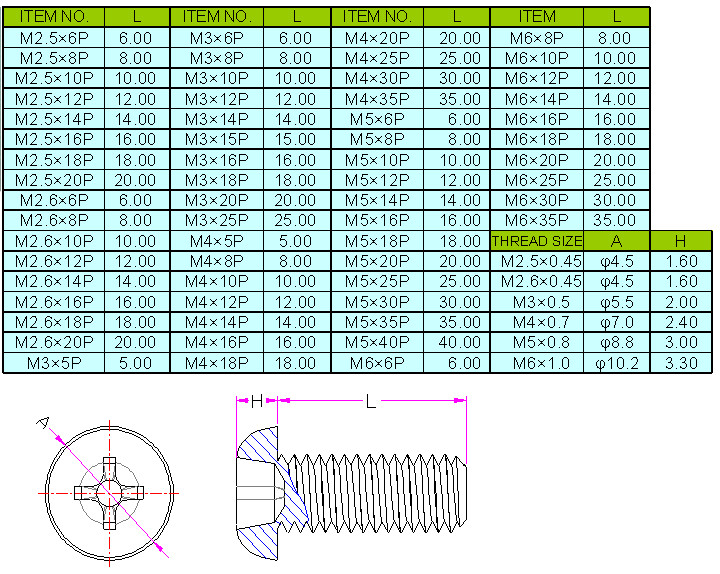Click the 3.30 head height value
This screenshot has height=574, width=720.
[x=680, y=363]
